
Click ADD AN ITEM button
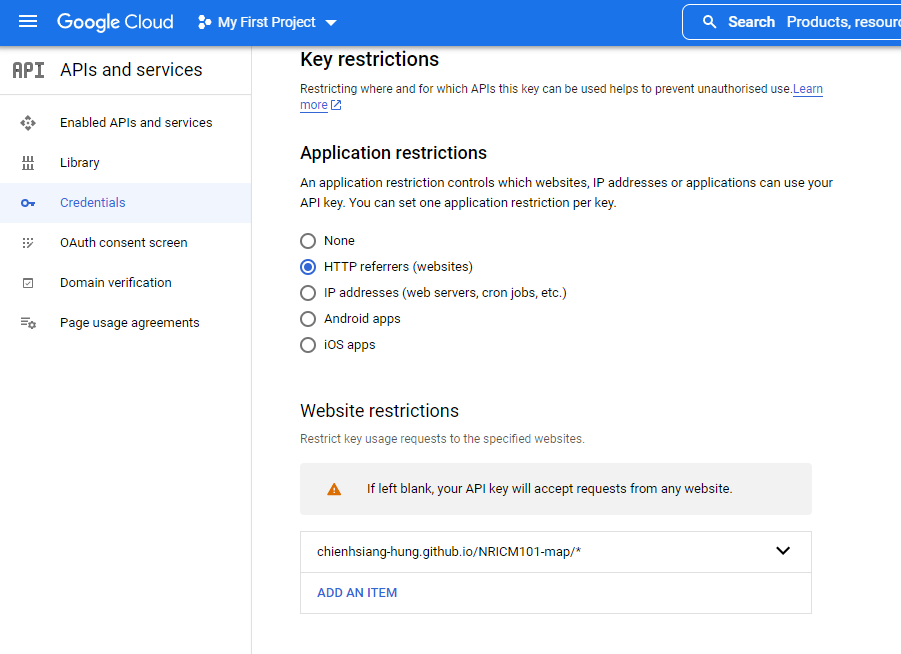[357, 593]
